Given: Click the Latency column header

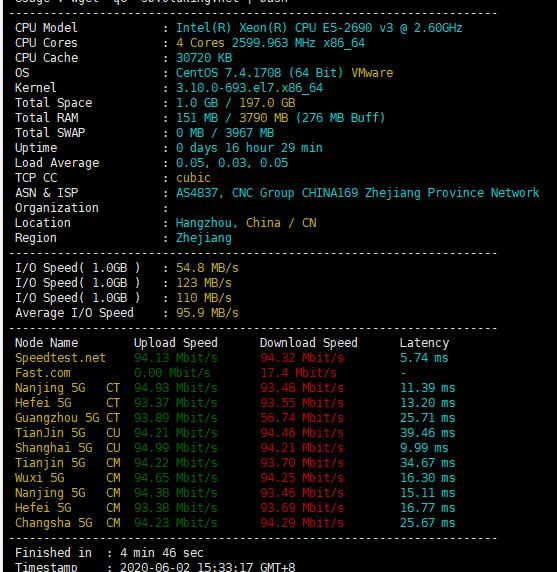Looking at the screenshot, I should point(424,343).
